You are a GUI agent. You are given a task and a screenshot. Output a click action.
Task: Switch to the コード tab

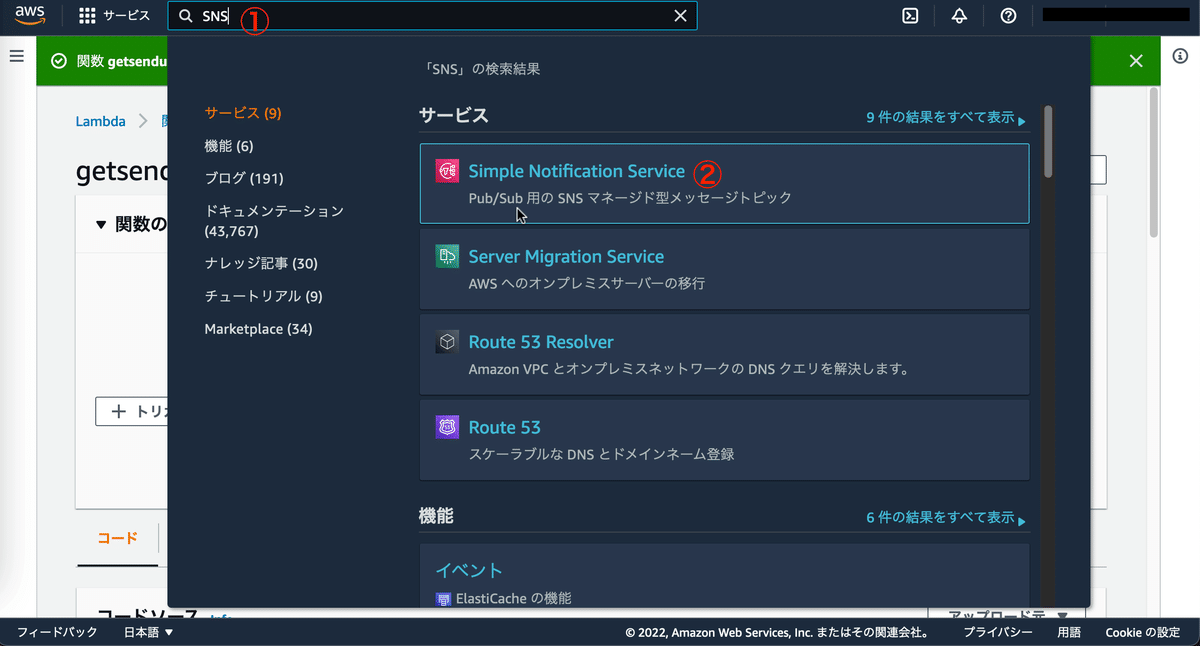tap(117, 538)
